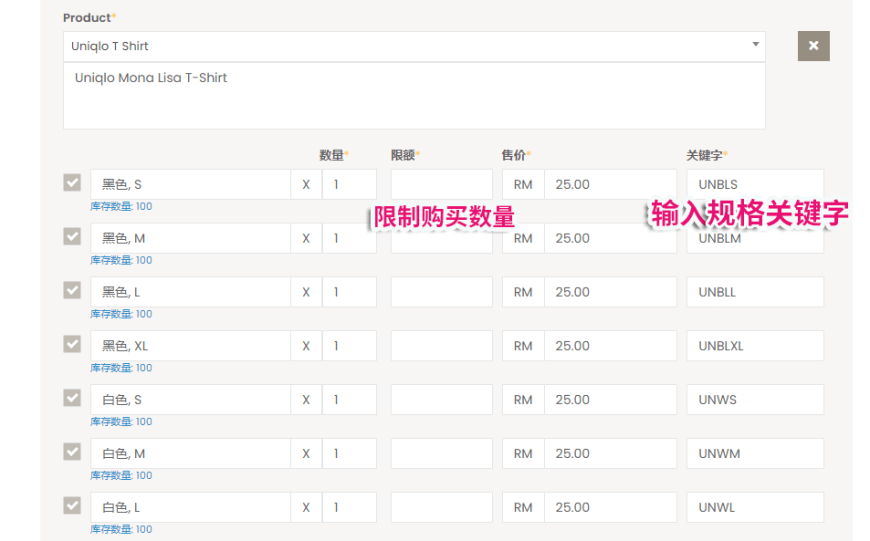Click the 25.00 price field for 白色, S
Screen dimensions: 870x541
click(610, 400)
